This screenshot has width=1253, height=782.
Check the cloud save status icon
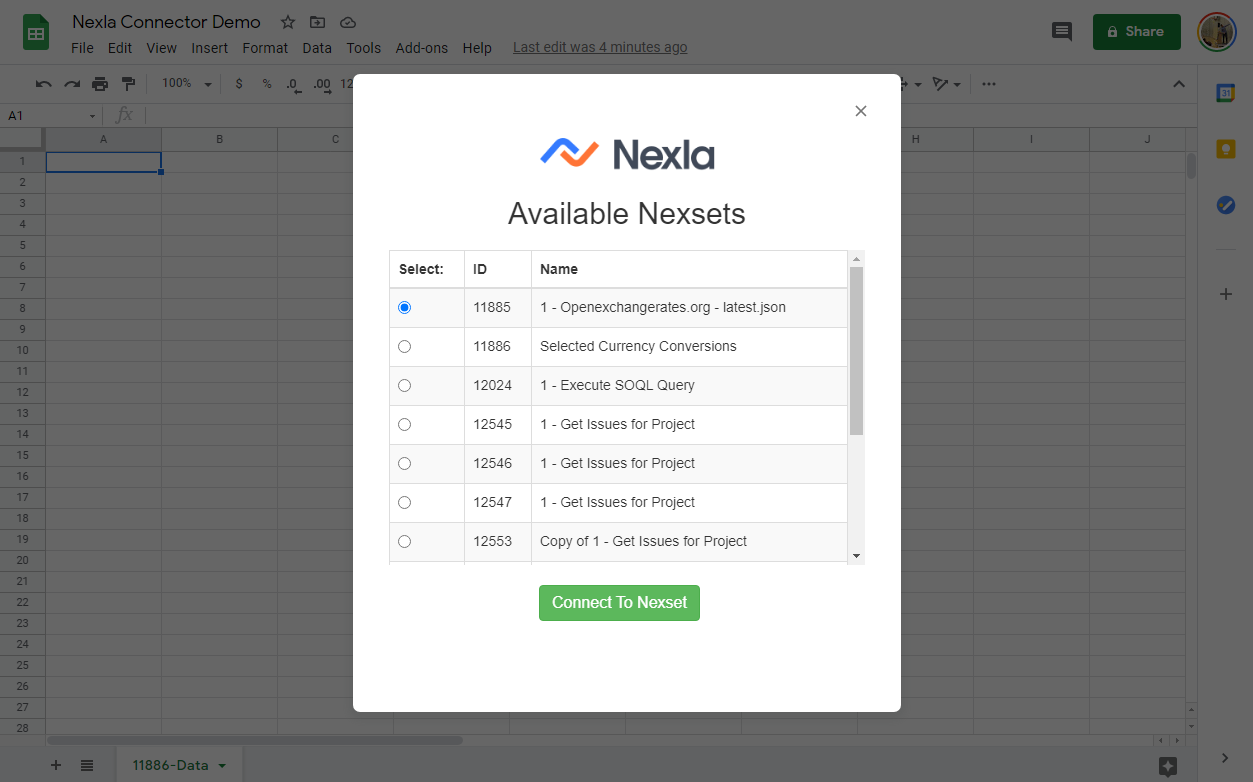point(347,22)
